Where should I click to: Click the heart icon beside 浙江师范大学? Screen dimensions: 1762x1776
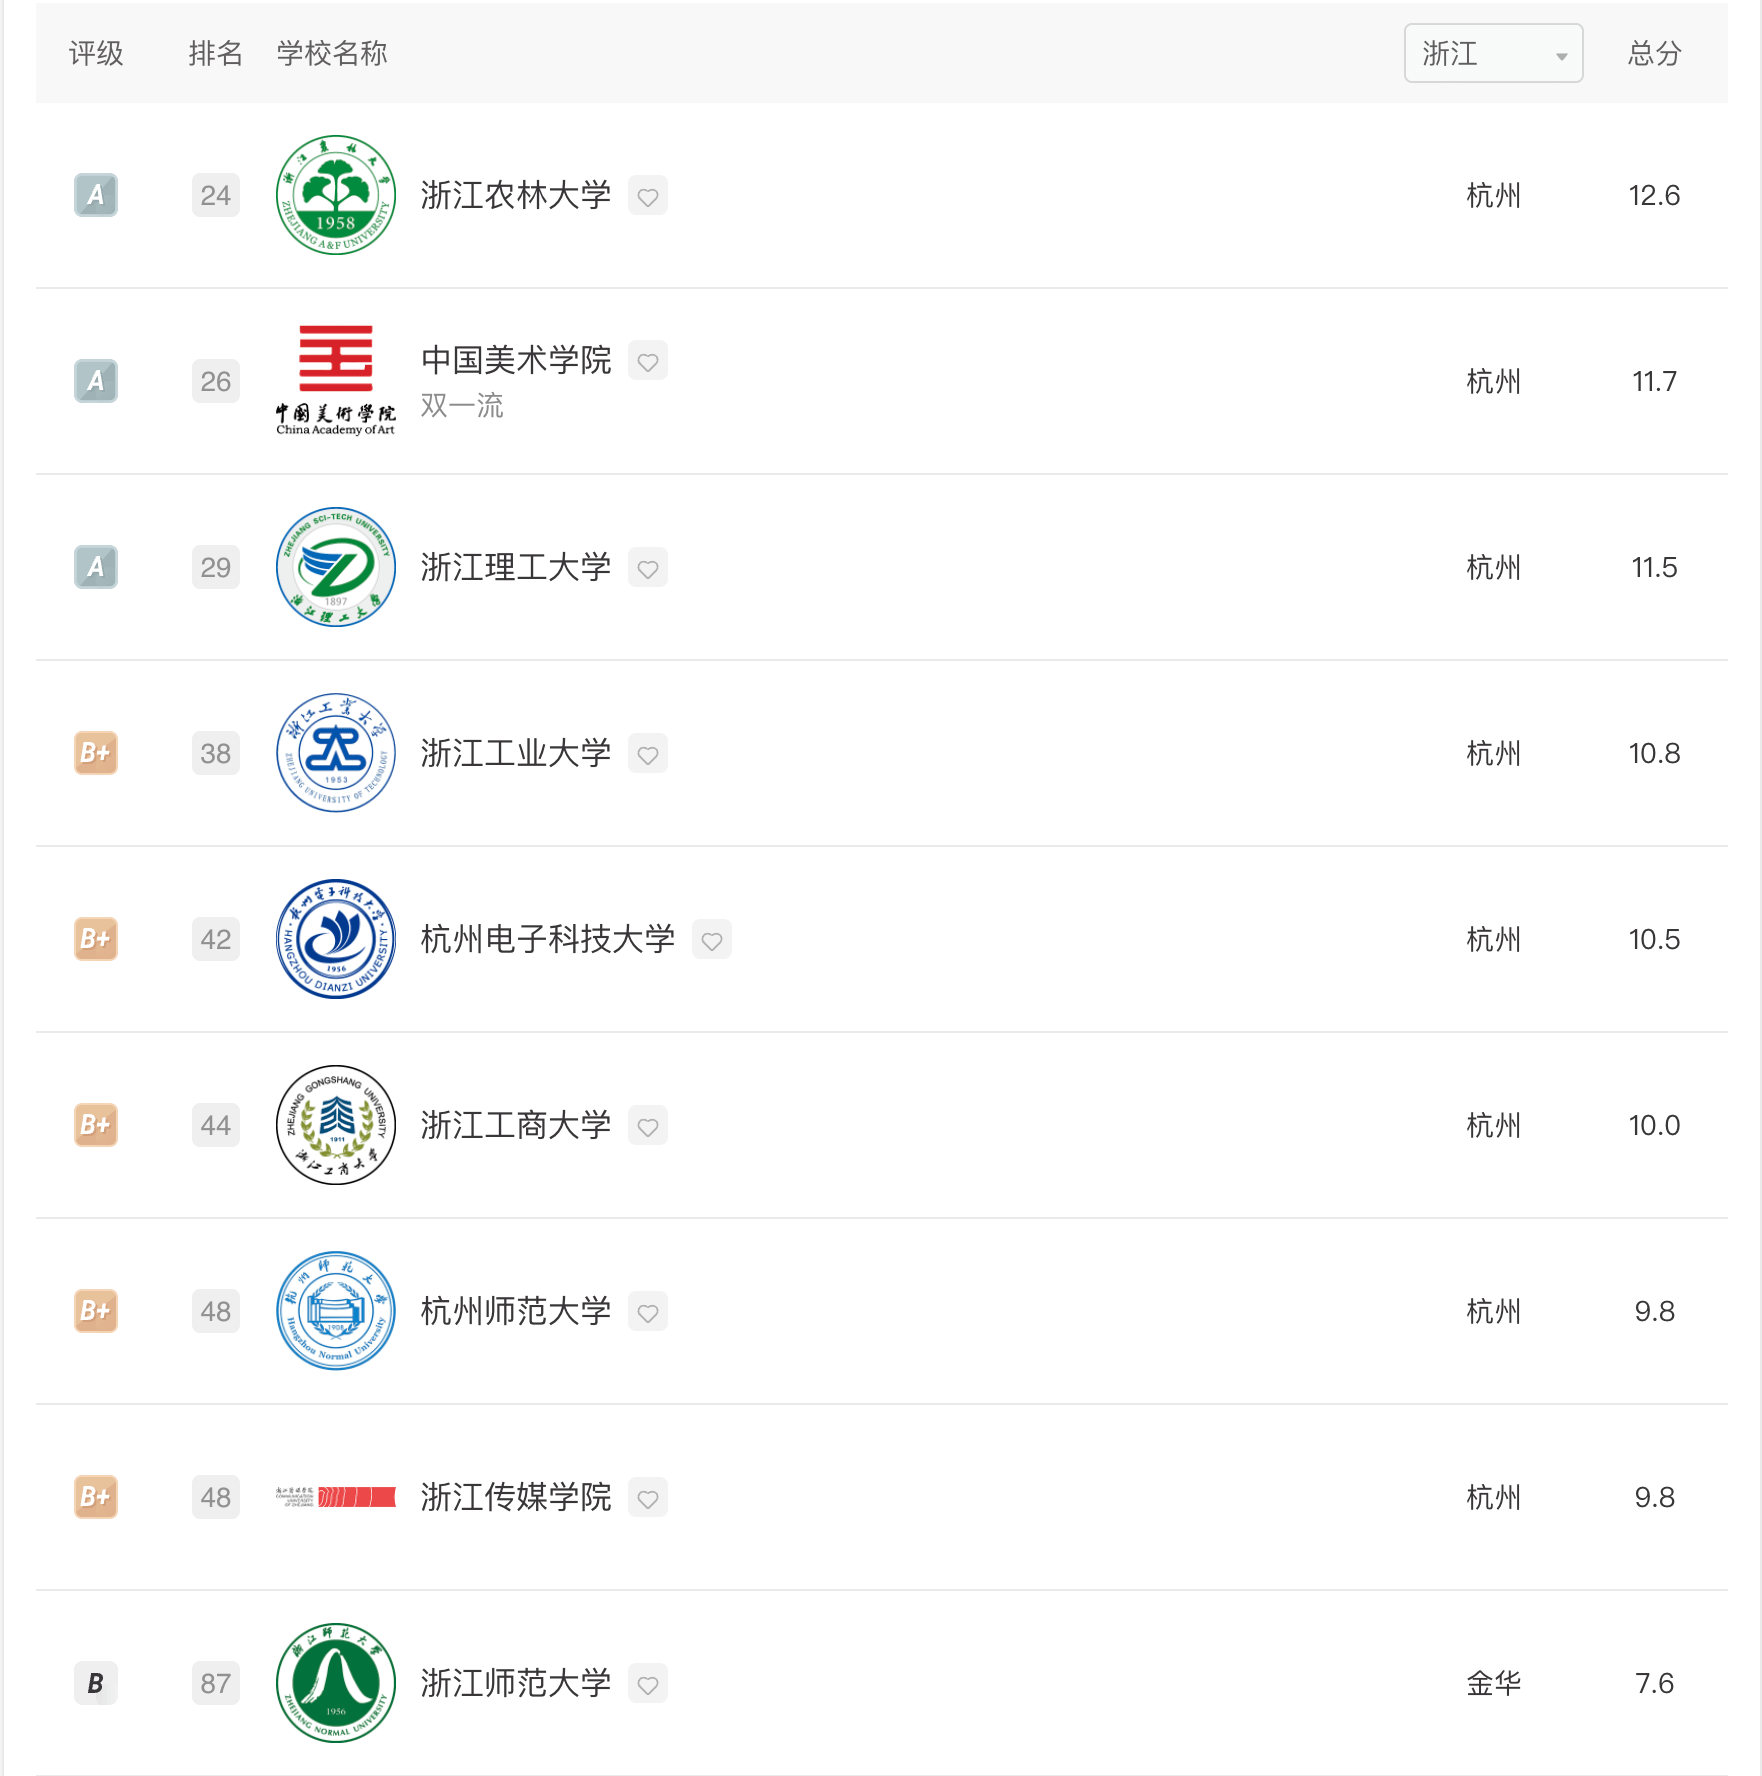(x=648, y=1684)
